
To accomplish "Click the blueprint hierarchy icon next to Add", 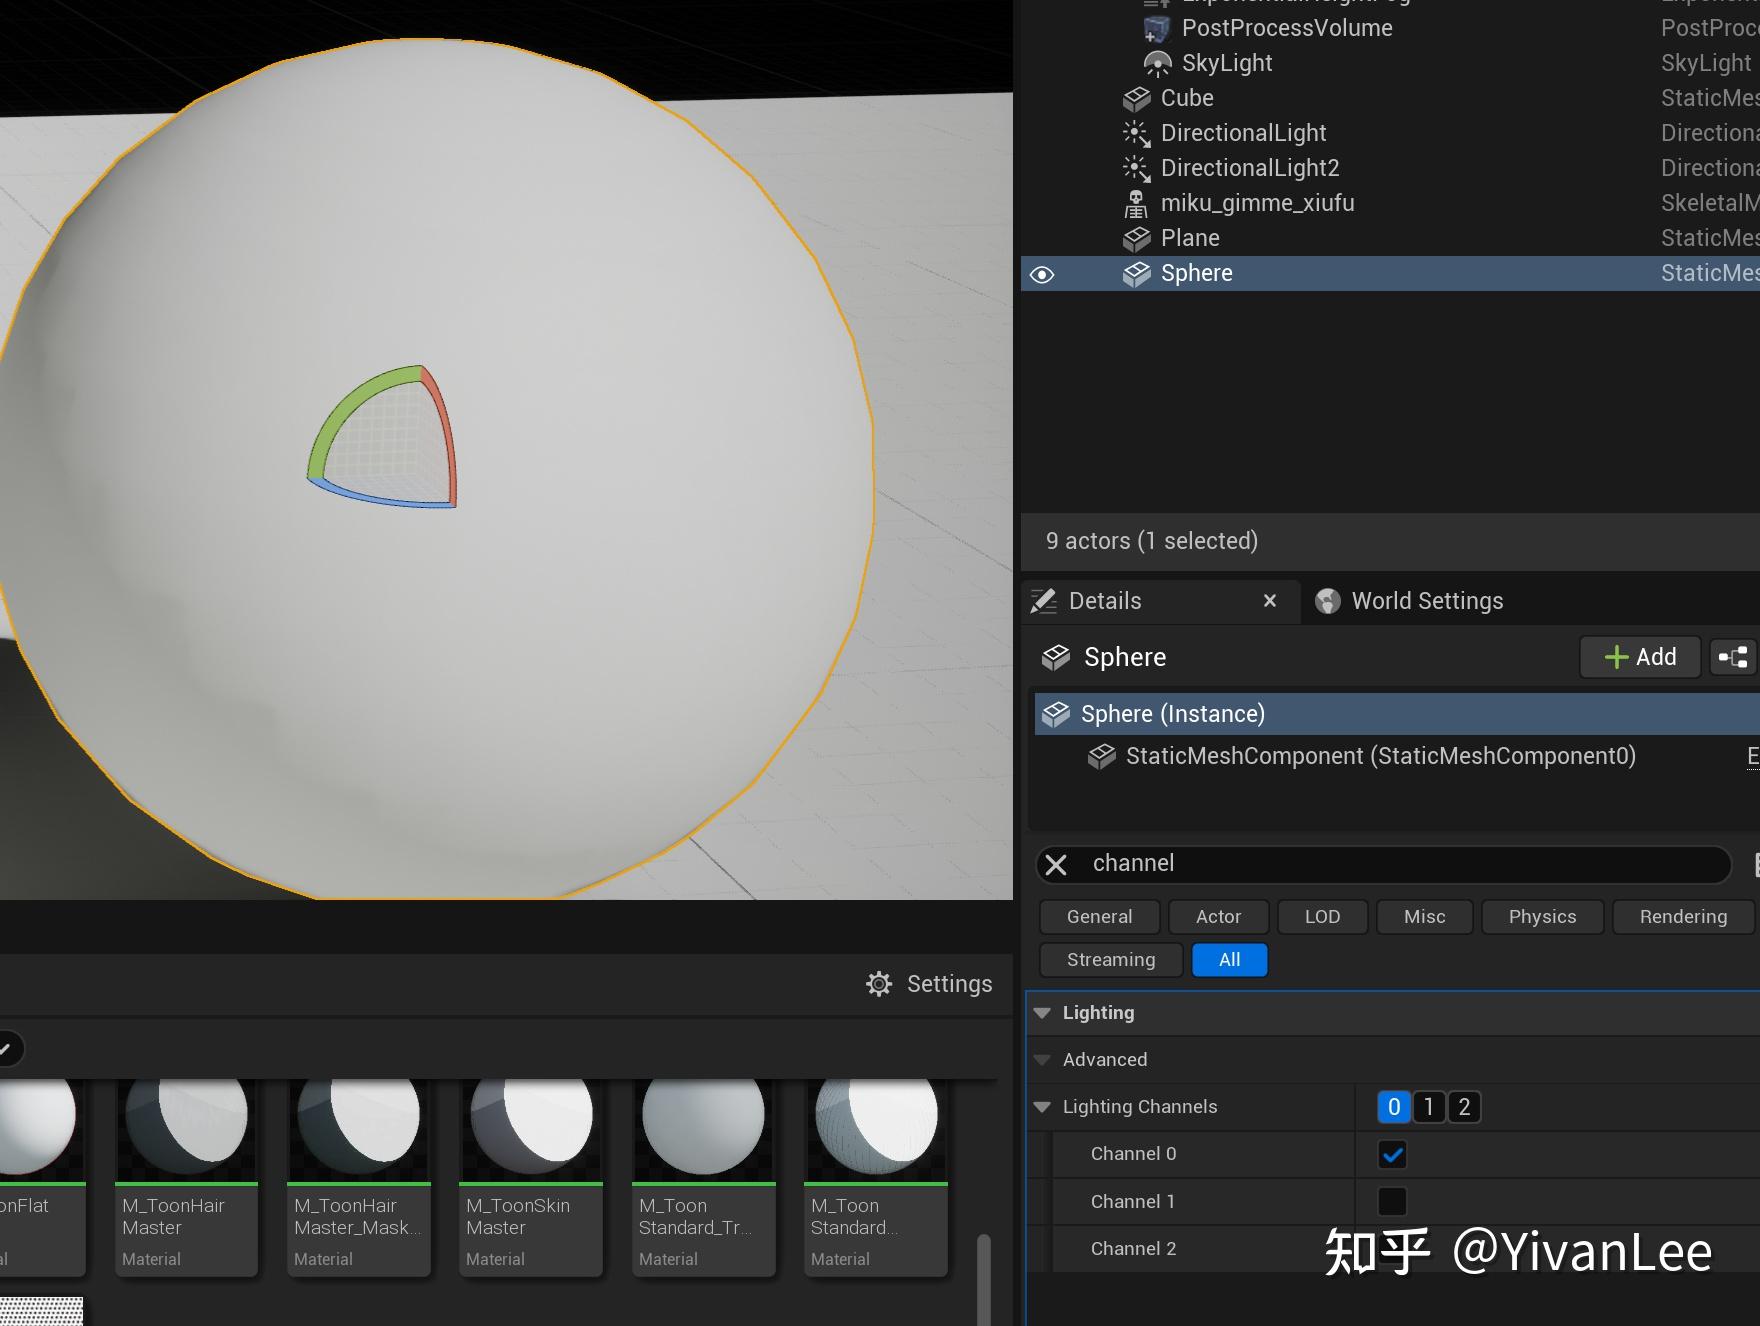I will 1733,657.
